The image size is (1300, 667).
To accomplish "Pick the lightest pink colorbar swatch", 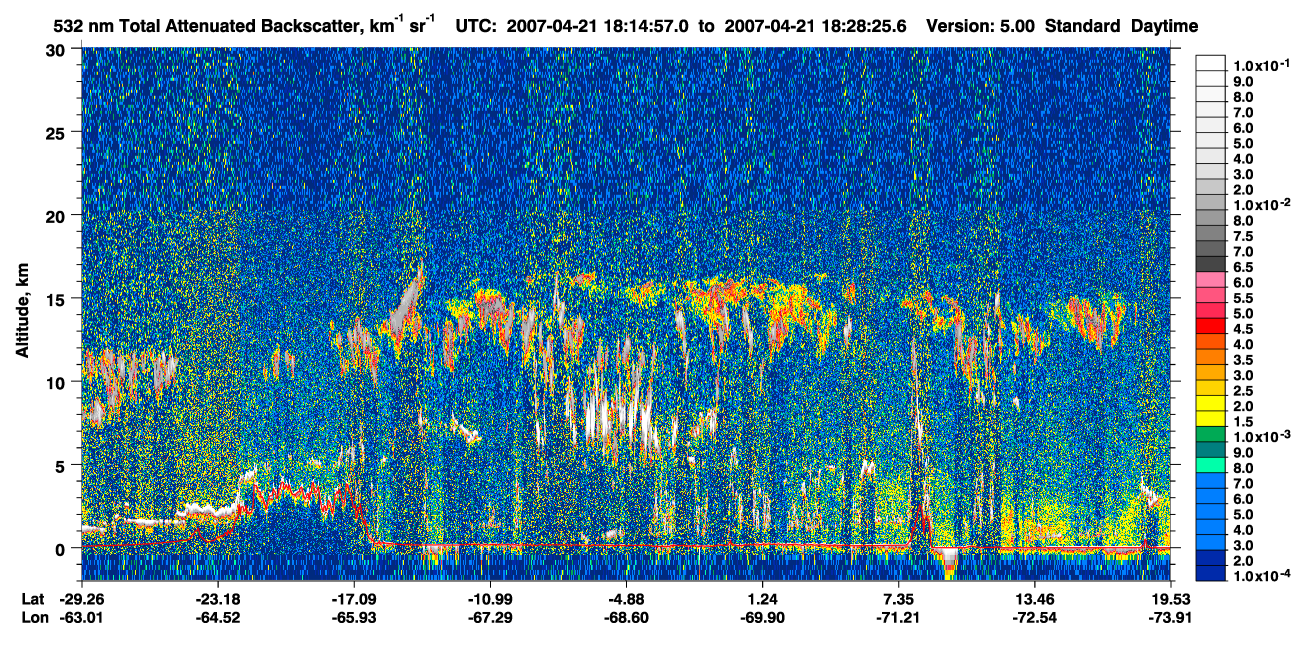I will [1211, 279].
